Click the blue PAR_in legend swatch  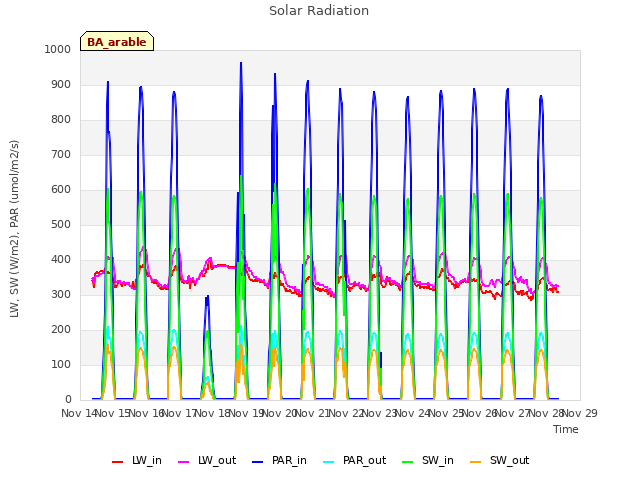tap(258, 462)
